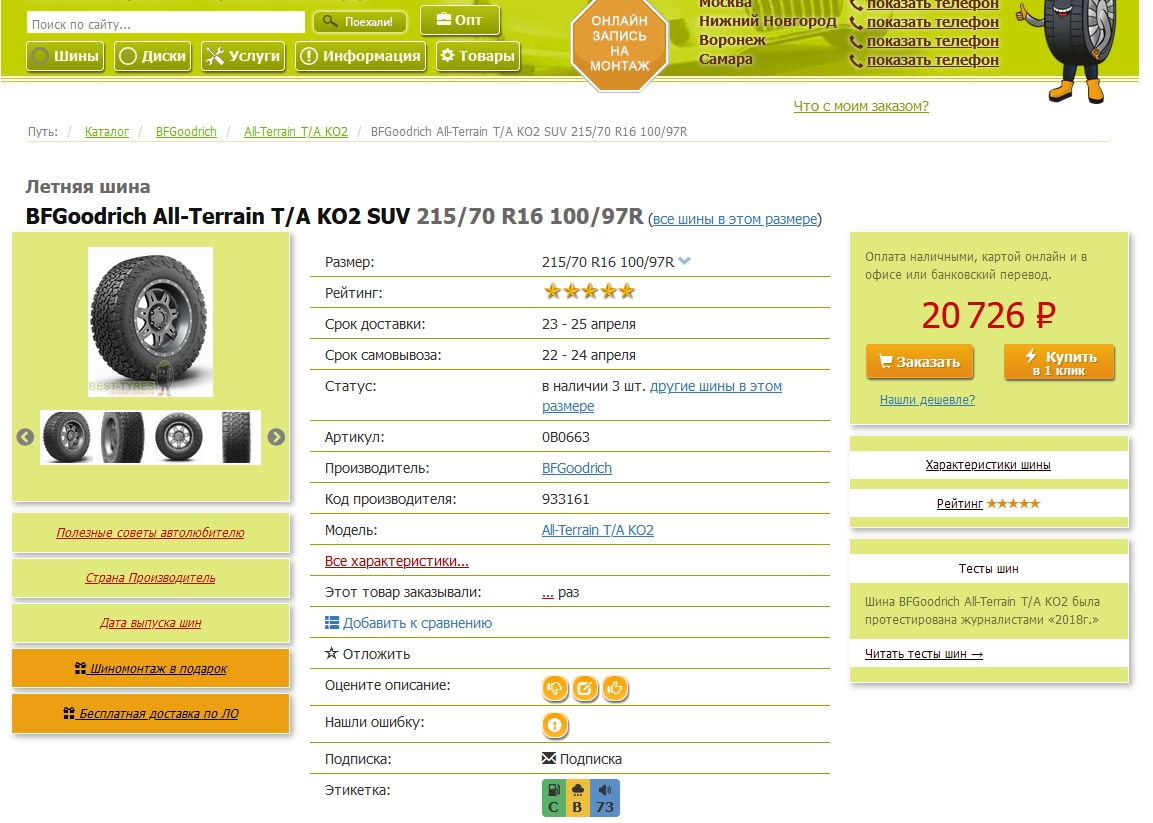The height and width of the screenshot is (823, 1153).
Task: Open All-Terrain T/A KO2 breadcrumb link
Action: (x=296, y=132)
